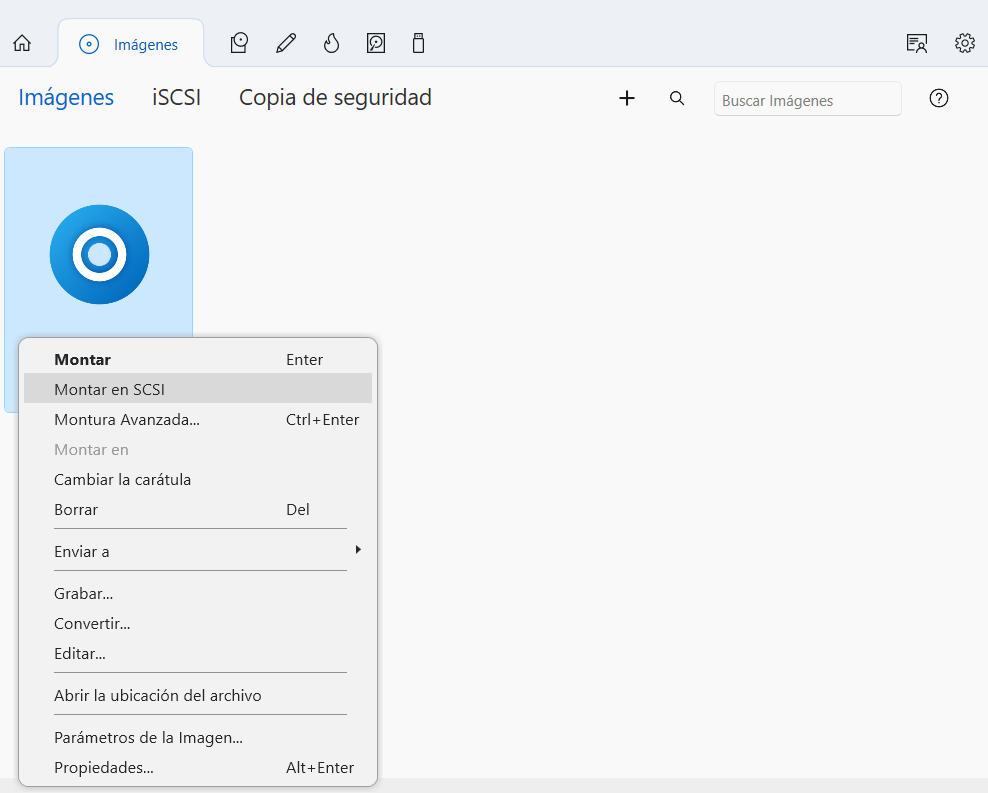Open the virtual hard disk icon
Screen dimensions: 988x793
click(x=376, y=43)
